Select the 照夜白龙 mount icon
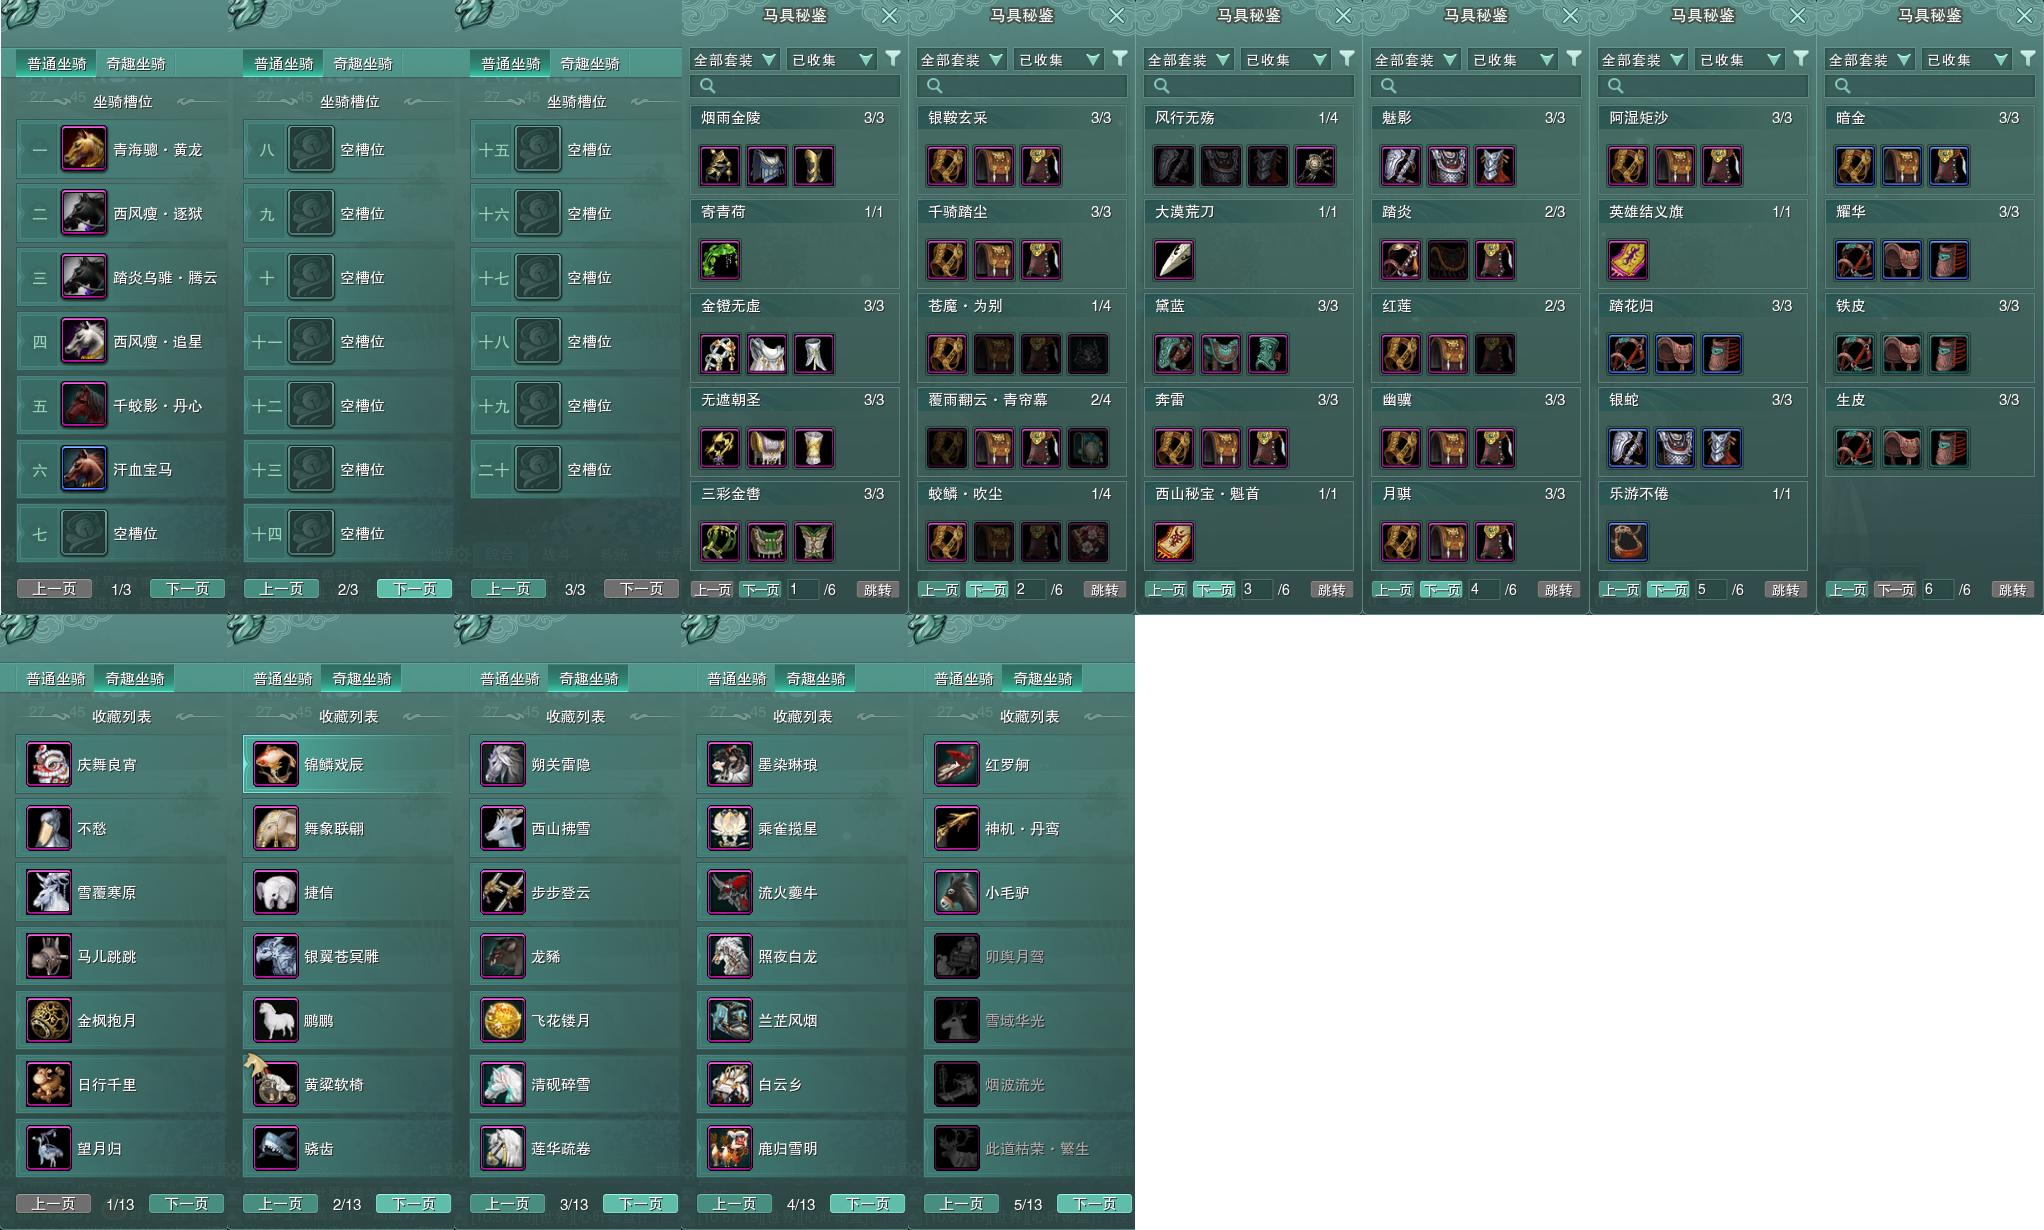 coord(729,956)
